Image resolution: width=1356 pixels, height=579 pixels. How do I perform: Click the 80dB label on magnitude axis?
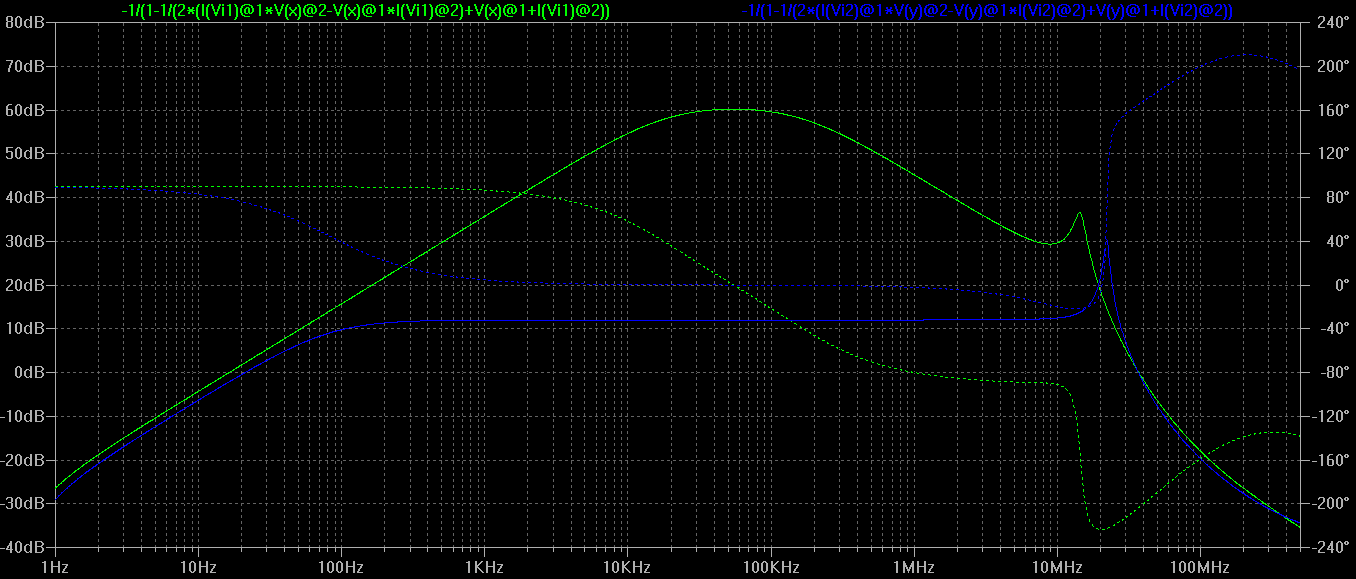pyautogui.click(x=24, y=23)
